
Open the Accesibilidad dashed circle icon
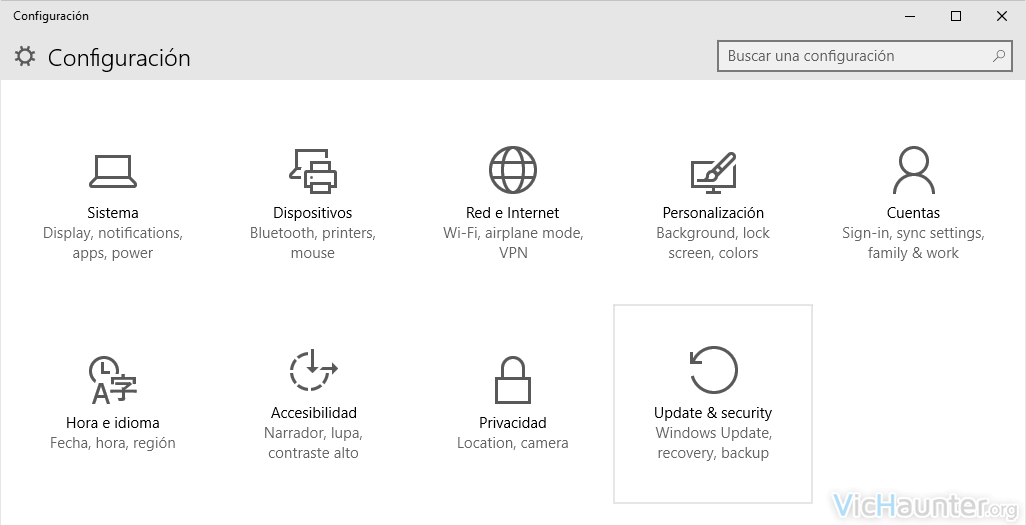[x=313, y=371]
